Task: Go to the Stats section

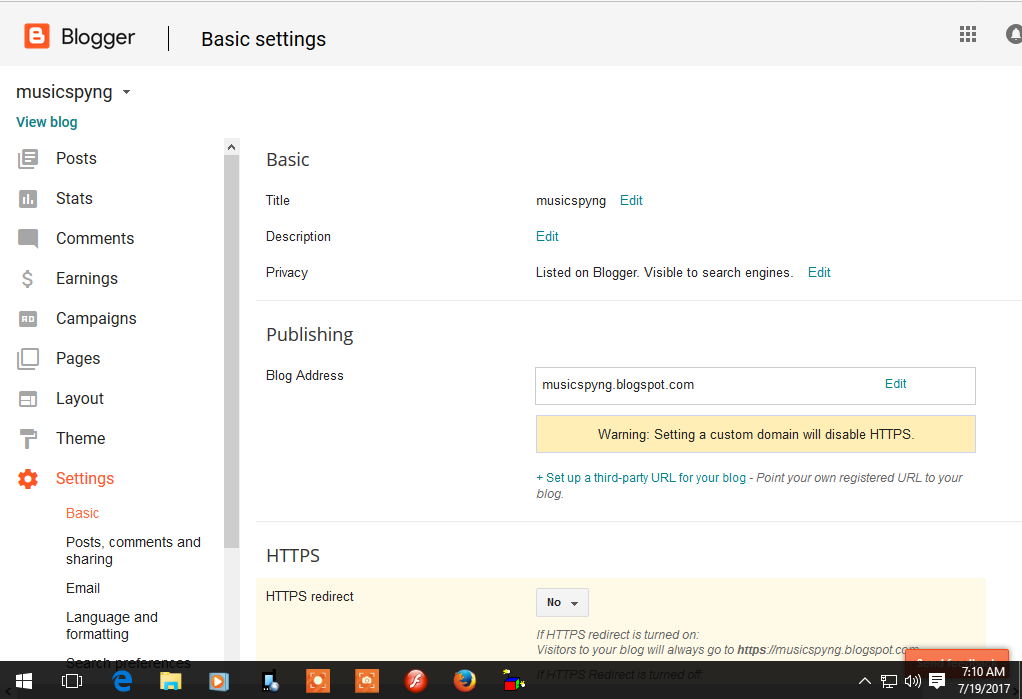Action: (74, 198)
